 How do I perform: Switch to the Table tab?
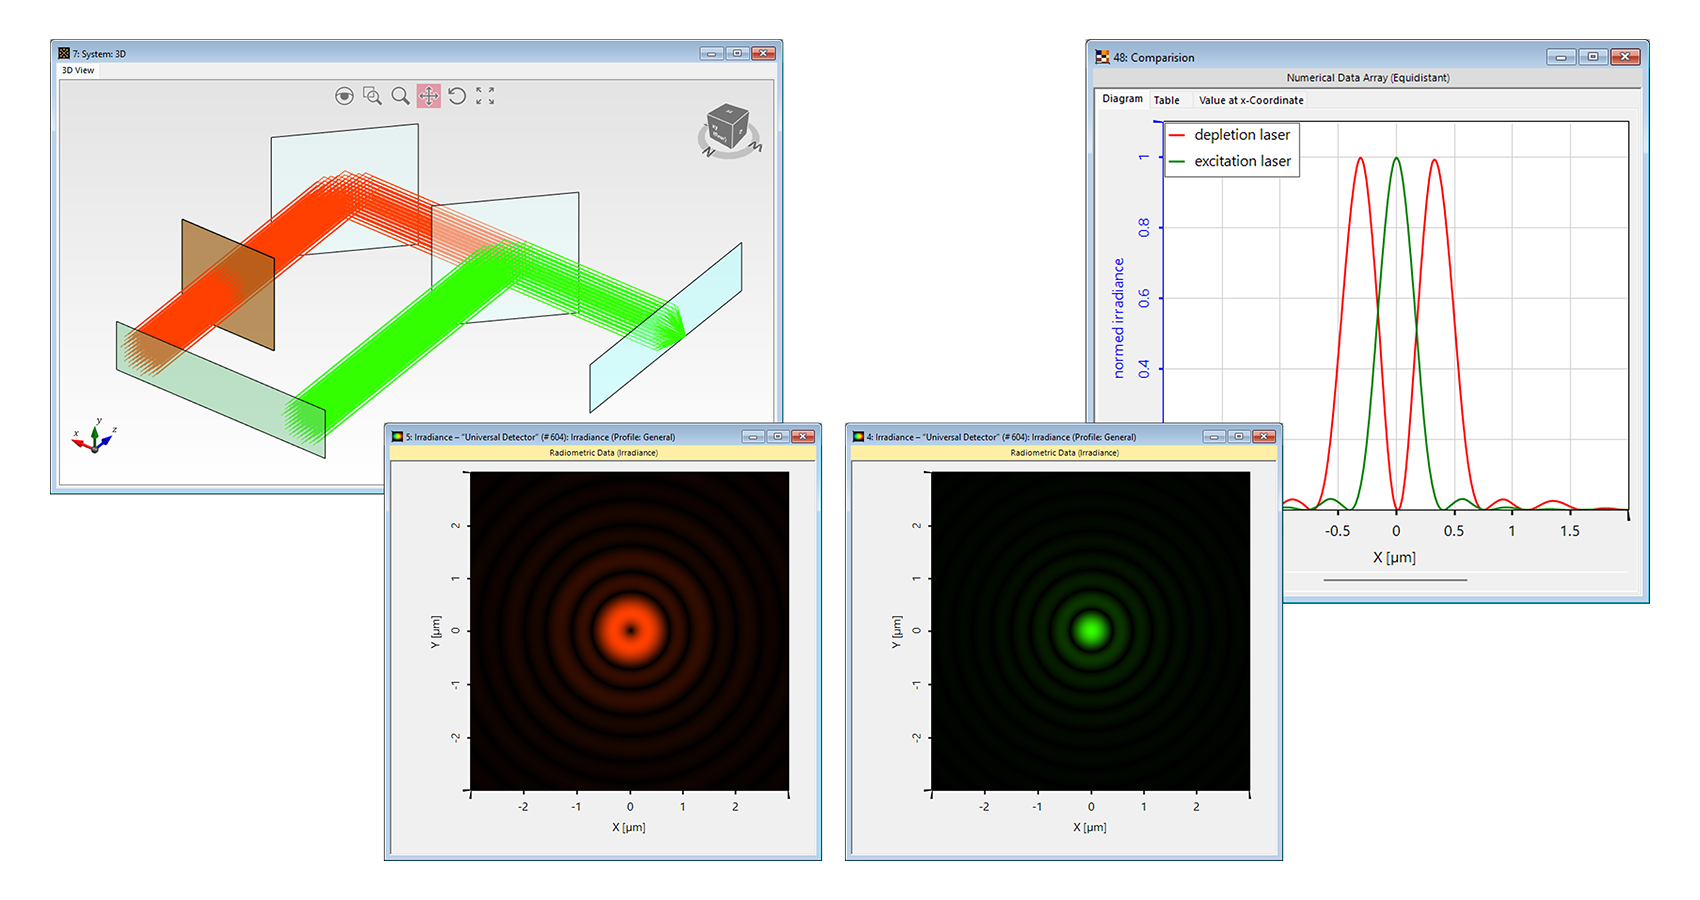1166,100
